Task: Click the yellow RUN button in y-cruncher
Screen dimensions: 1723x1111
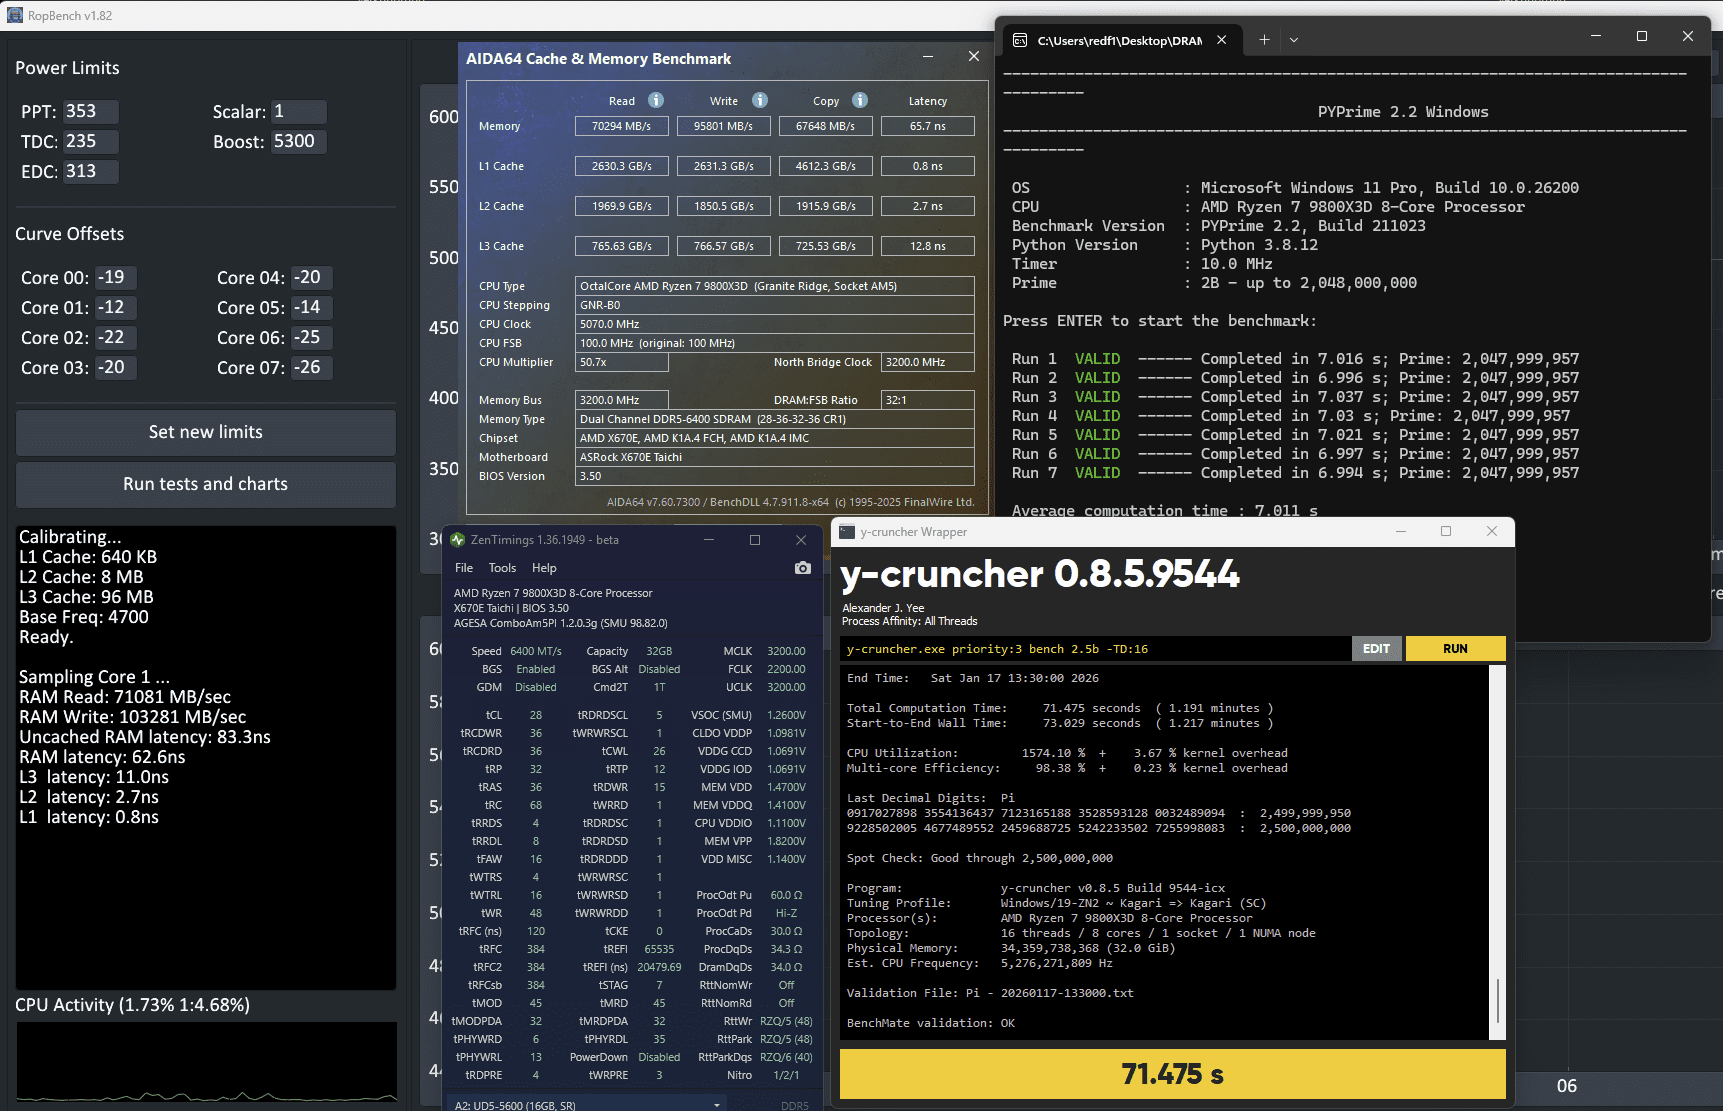Action: pos(1455,649)
